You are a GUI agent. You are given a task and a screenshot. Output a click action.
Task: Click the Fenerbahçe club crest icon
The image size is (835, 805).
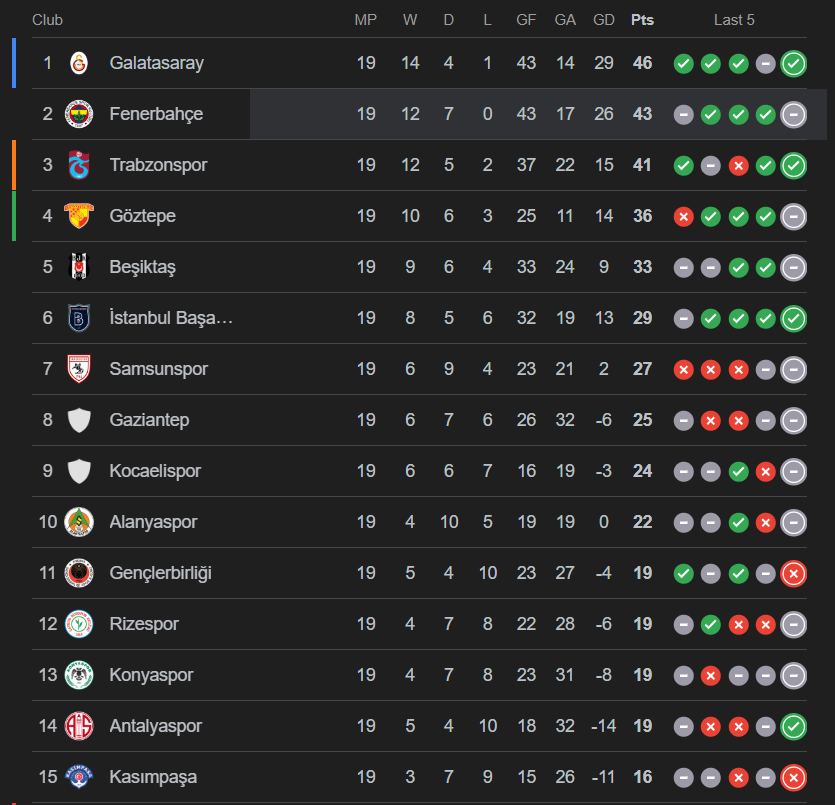pyautogui.click(x=79, y=114)
